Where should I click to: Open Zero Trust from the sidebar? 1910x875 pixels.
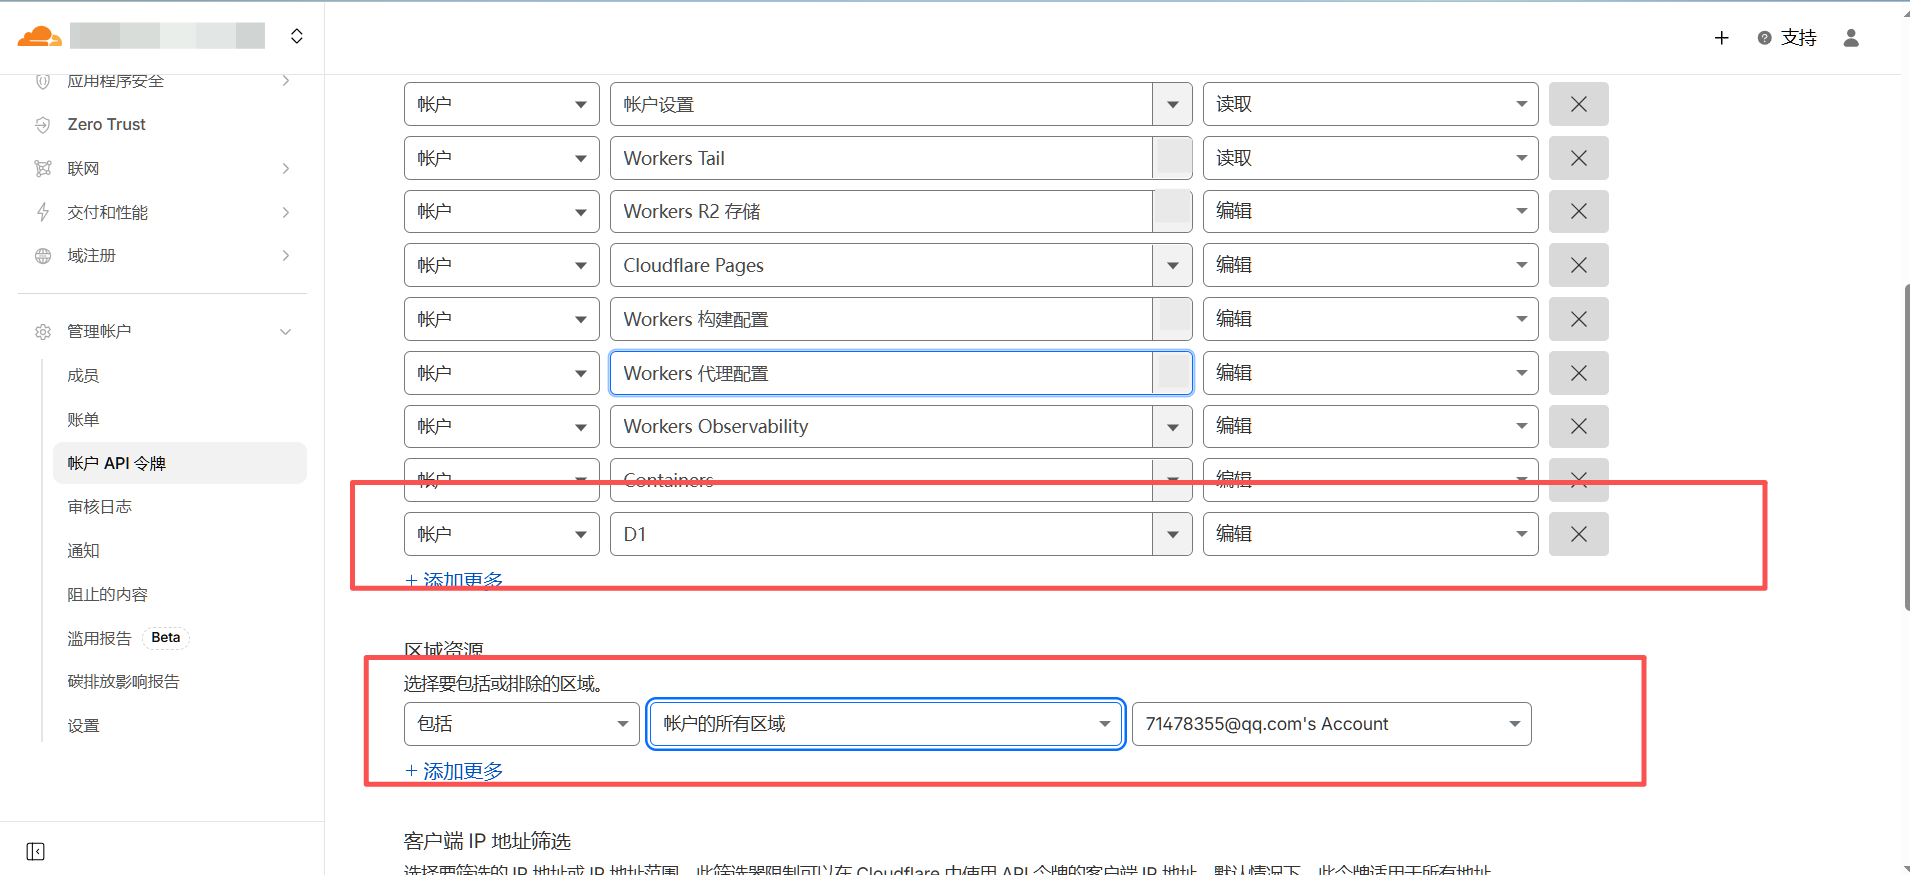tap(106, 125)
